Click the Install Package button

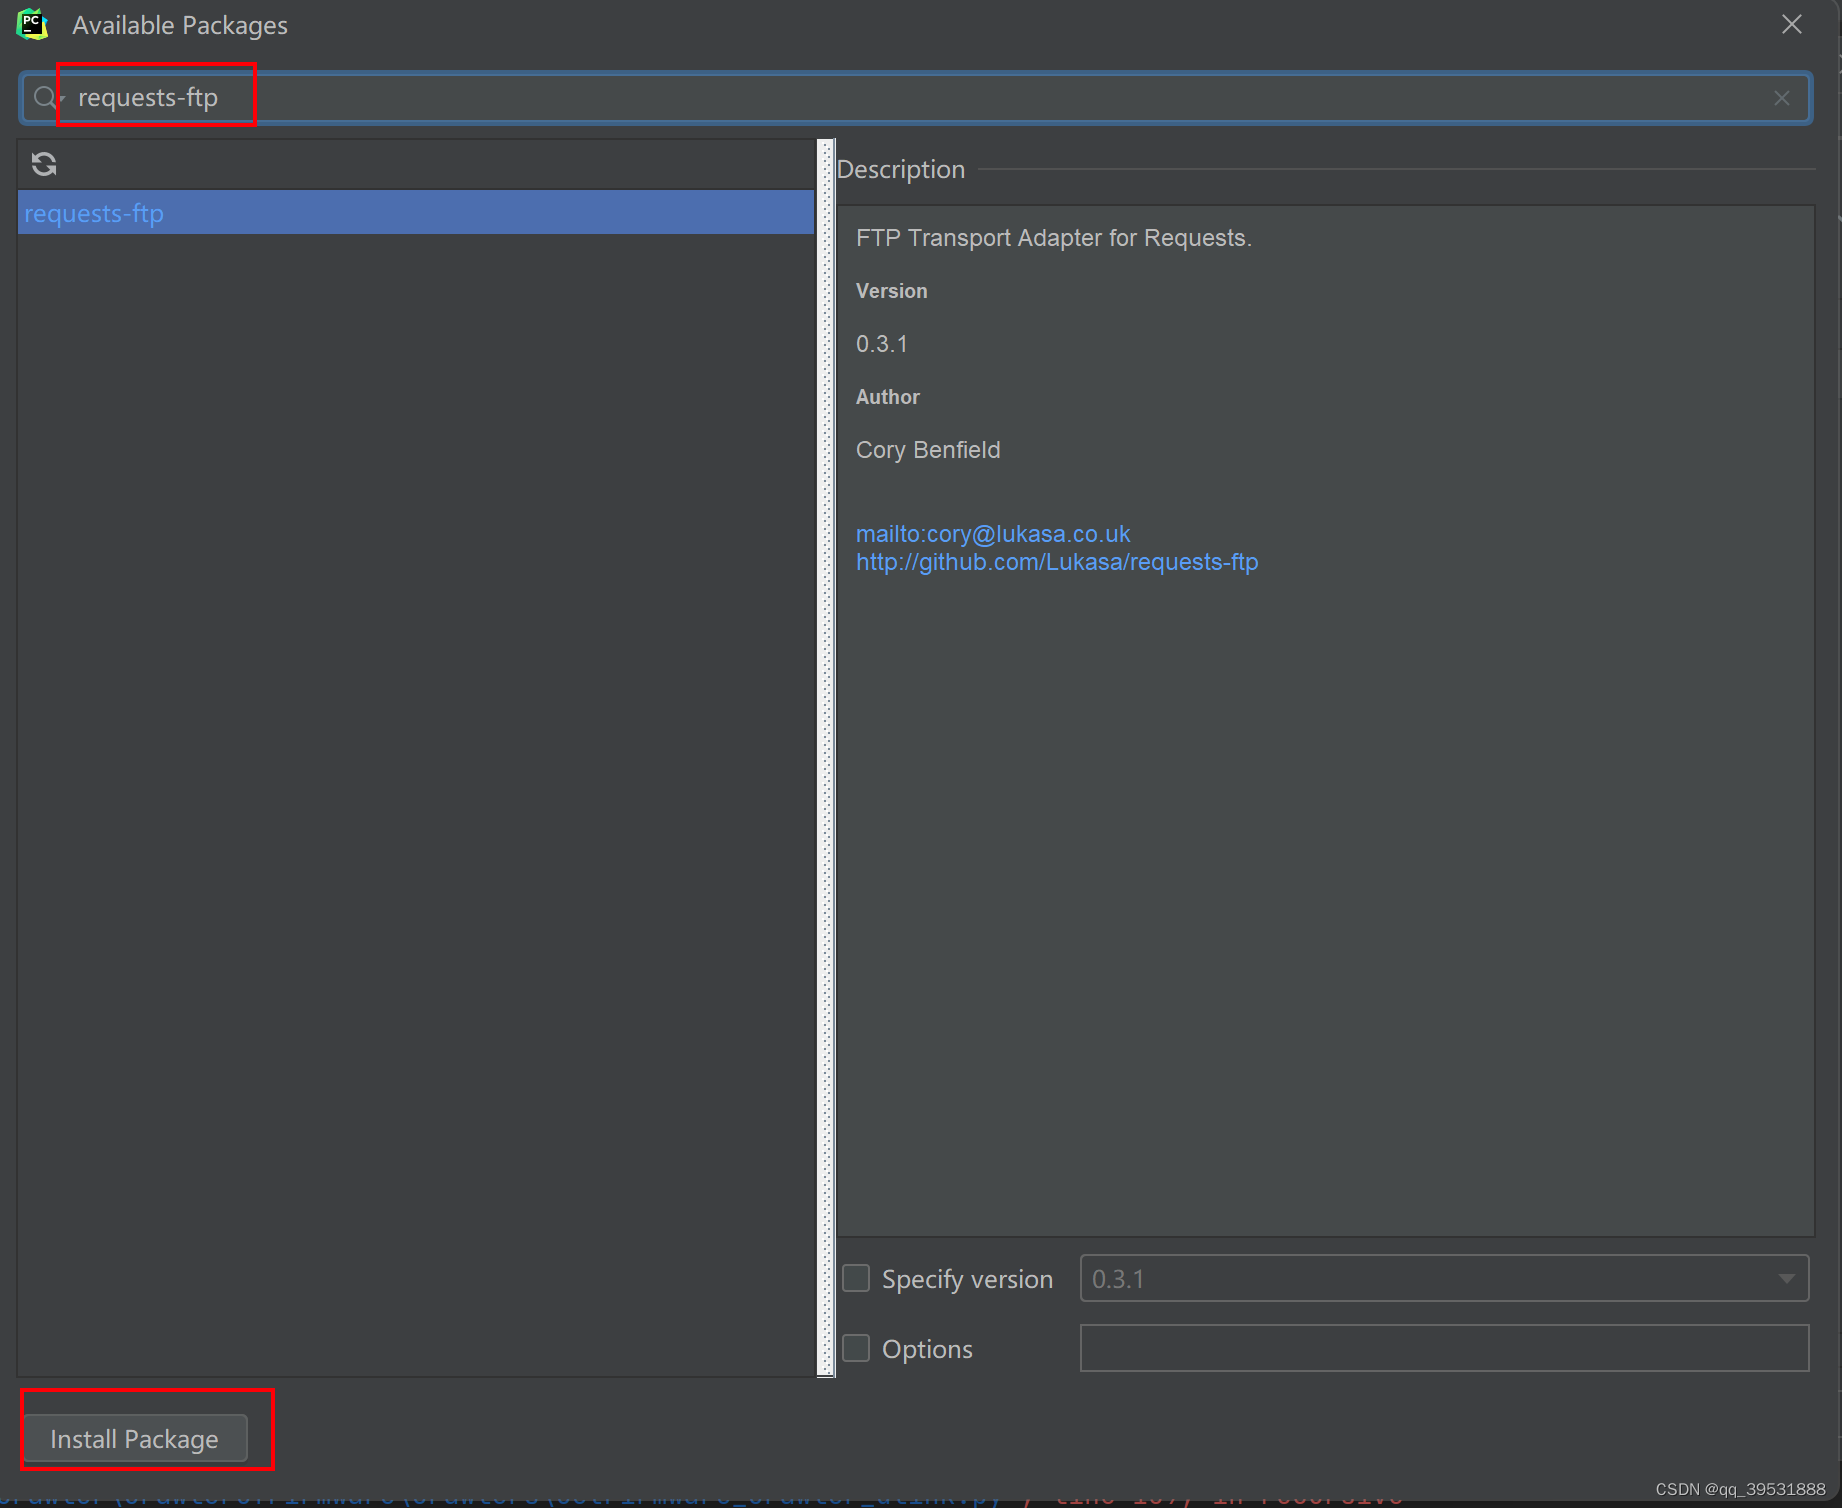click(x=134, y=1438)
